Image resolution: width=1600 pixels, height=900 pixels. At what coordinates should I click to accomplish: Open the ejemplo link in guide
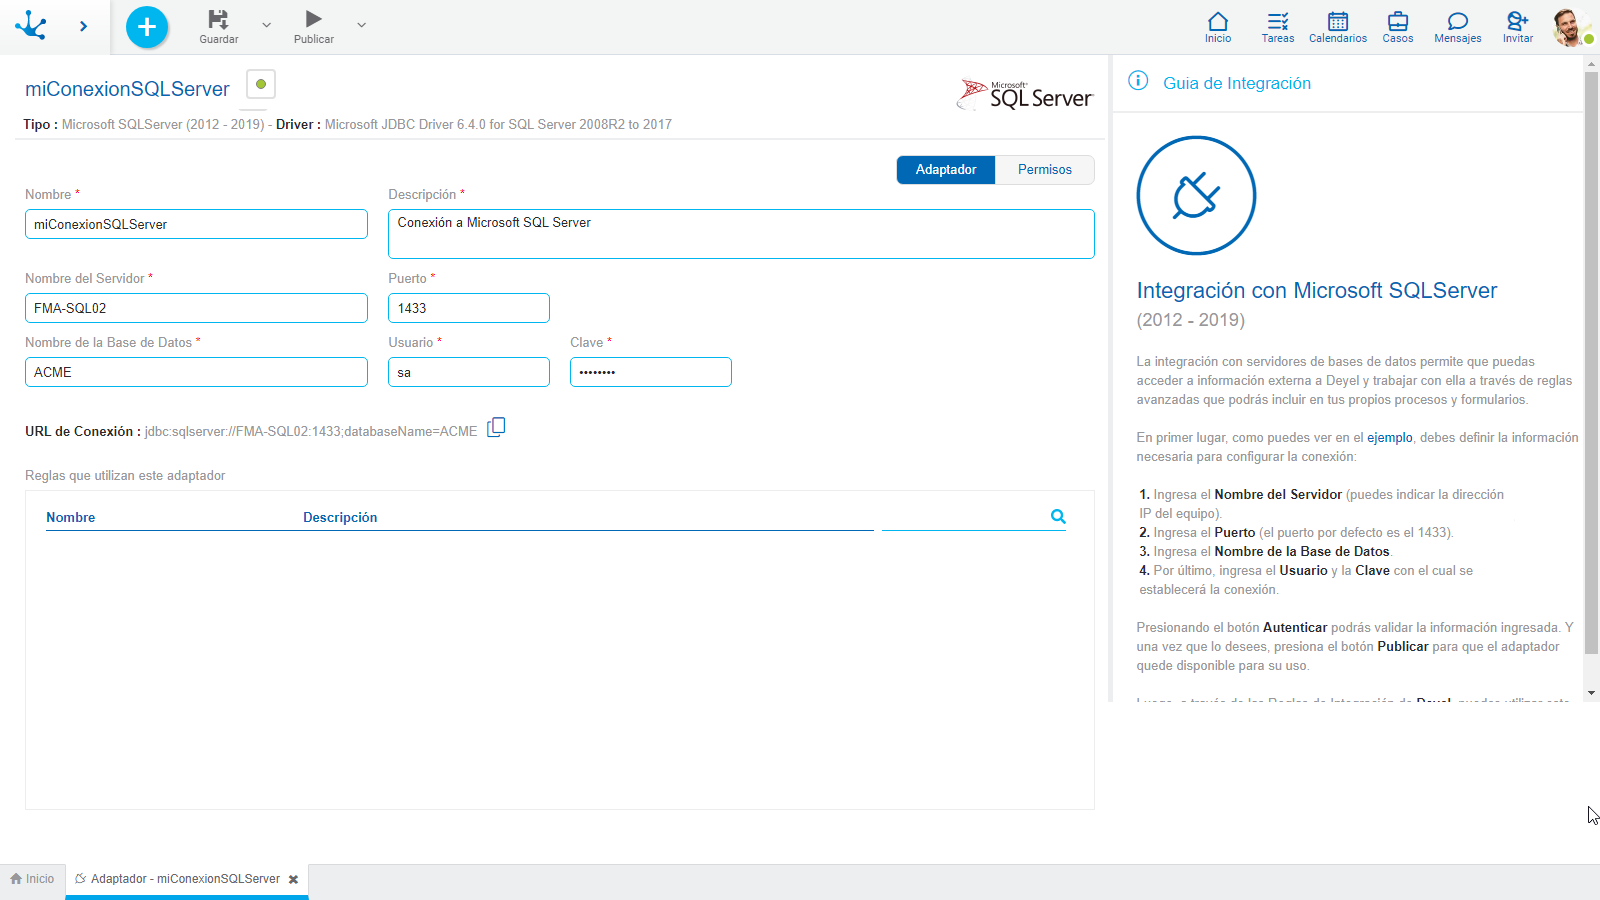(x=1390, y=438)
